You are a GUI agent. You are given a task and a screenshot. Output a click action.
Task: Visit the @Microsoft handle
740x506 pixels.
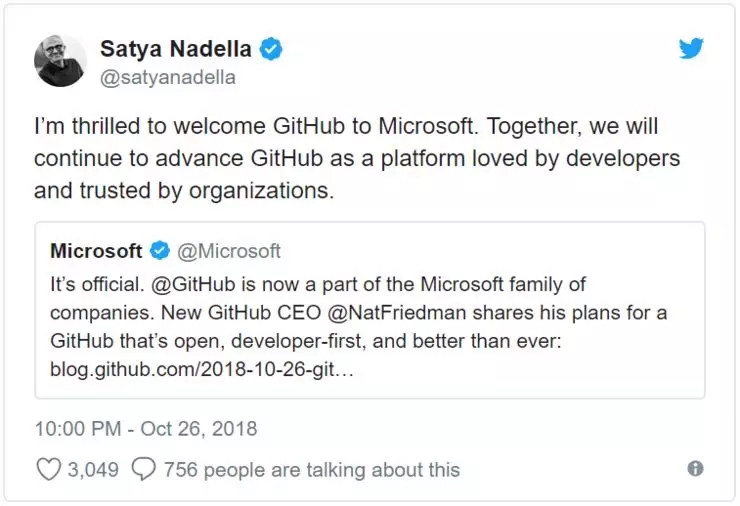[x=229, y=251]
